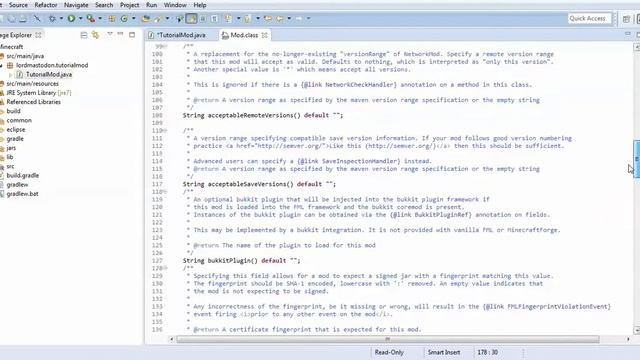Click Collapse All in Package Explorer
Screen dimensions: 640x360
(x=84, y=35)
